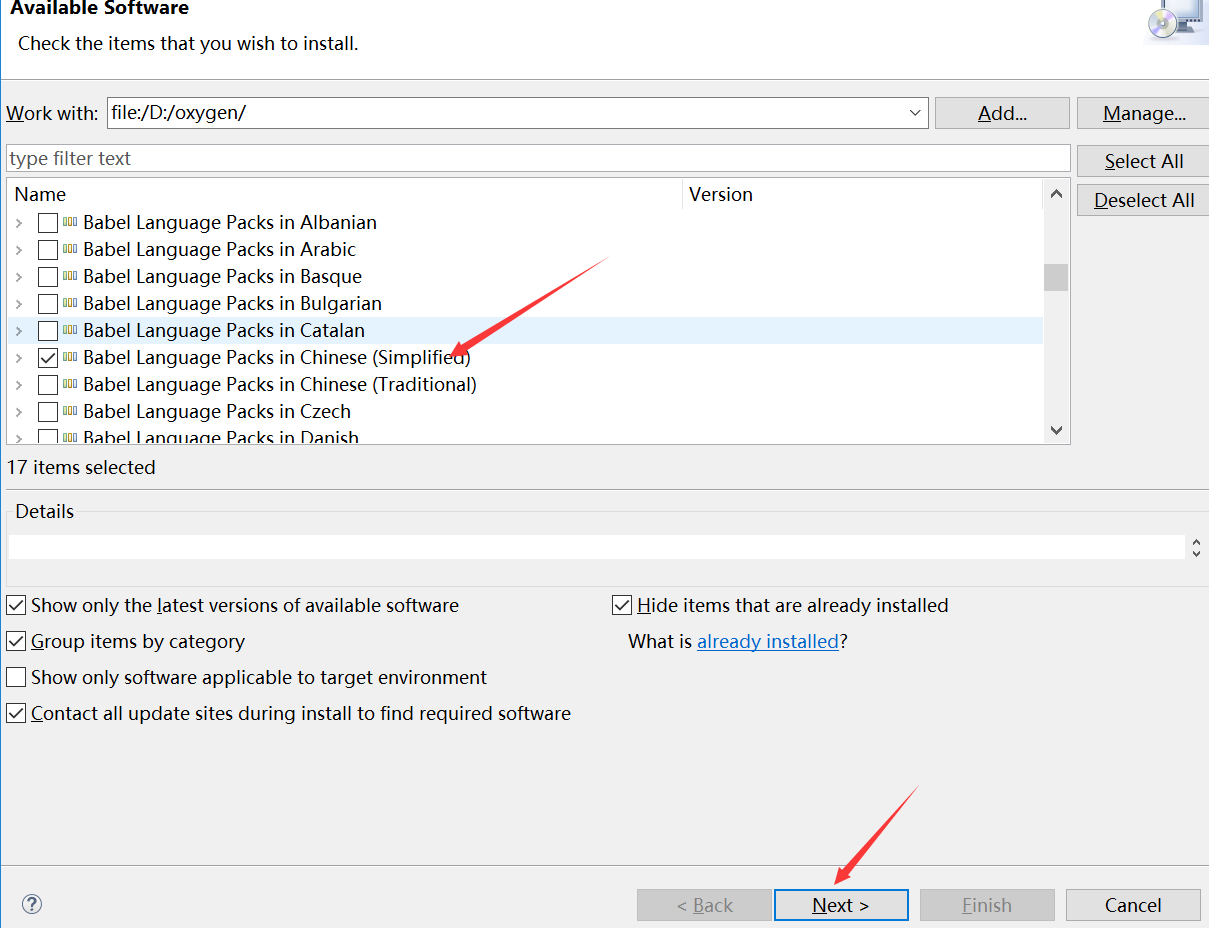The image size is (1209, 928).
Task: Click the Details pane stepper arrows
Action: (1196, 547)
